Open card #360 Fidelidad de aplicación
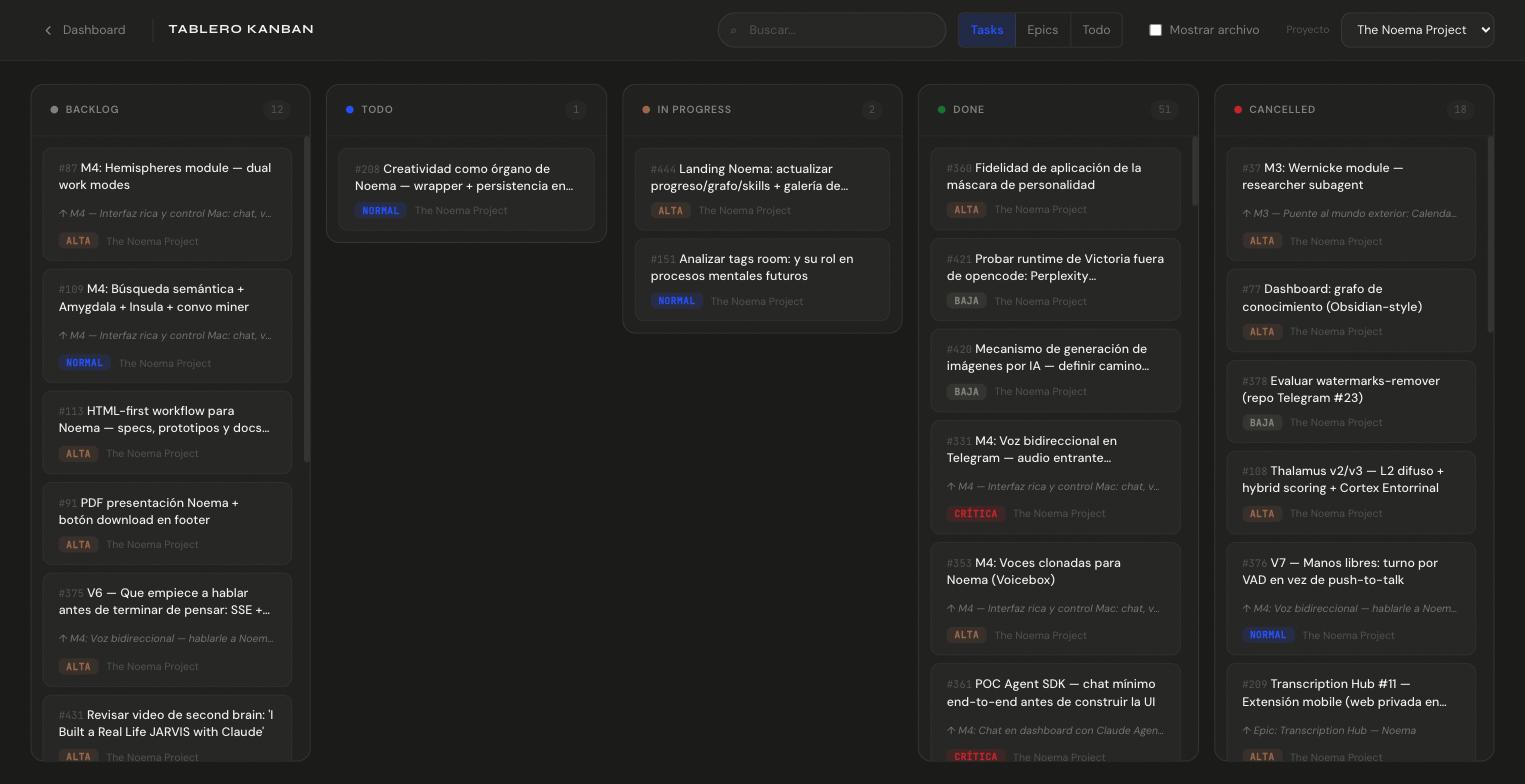This screenshot has height=784, width=1525. (1055, 189)
